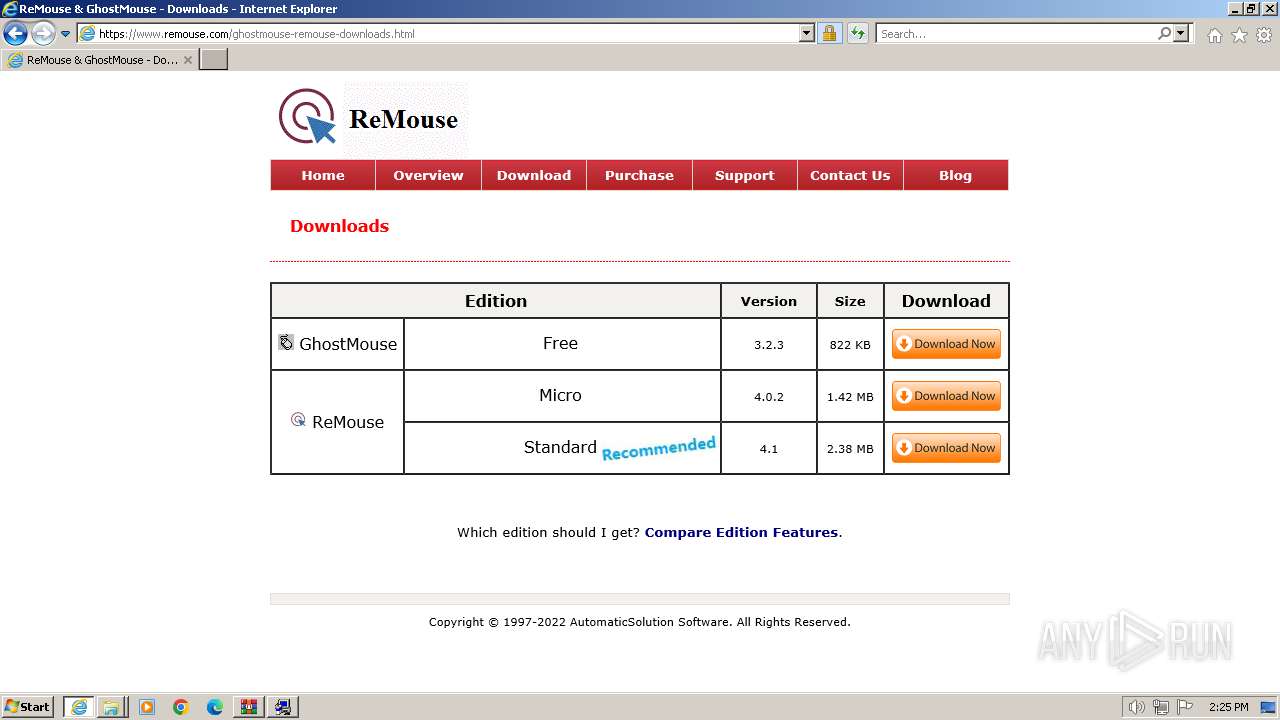Screen dimensions: 1280x720
Task: Open the Home menu item
Action: [323, 175]
